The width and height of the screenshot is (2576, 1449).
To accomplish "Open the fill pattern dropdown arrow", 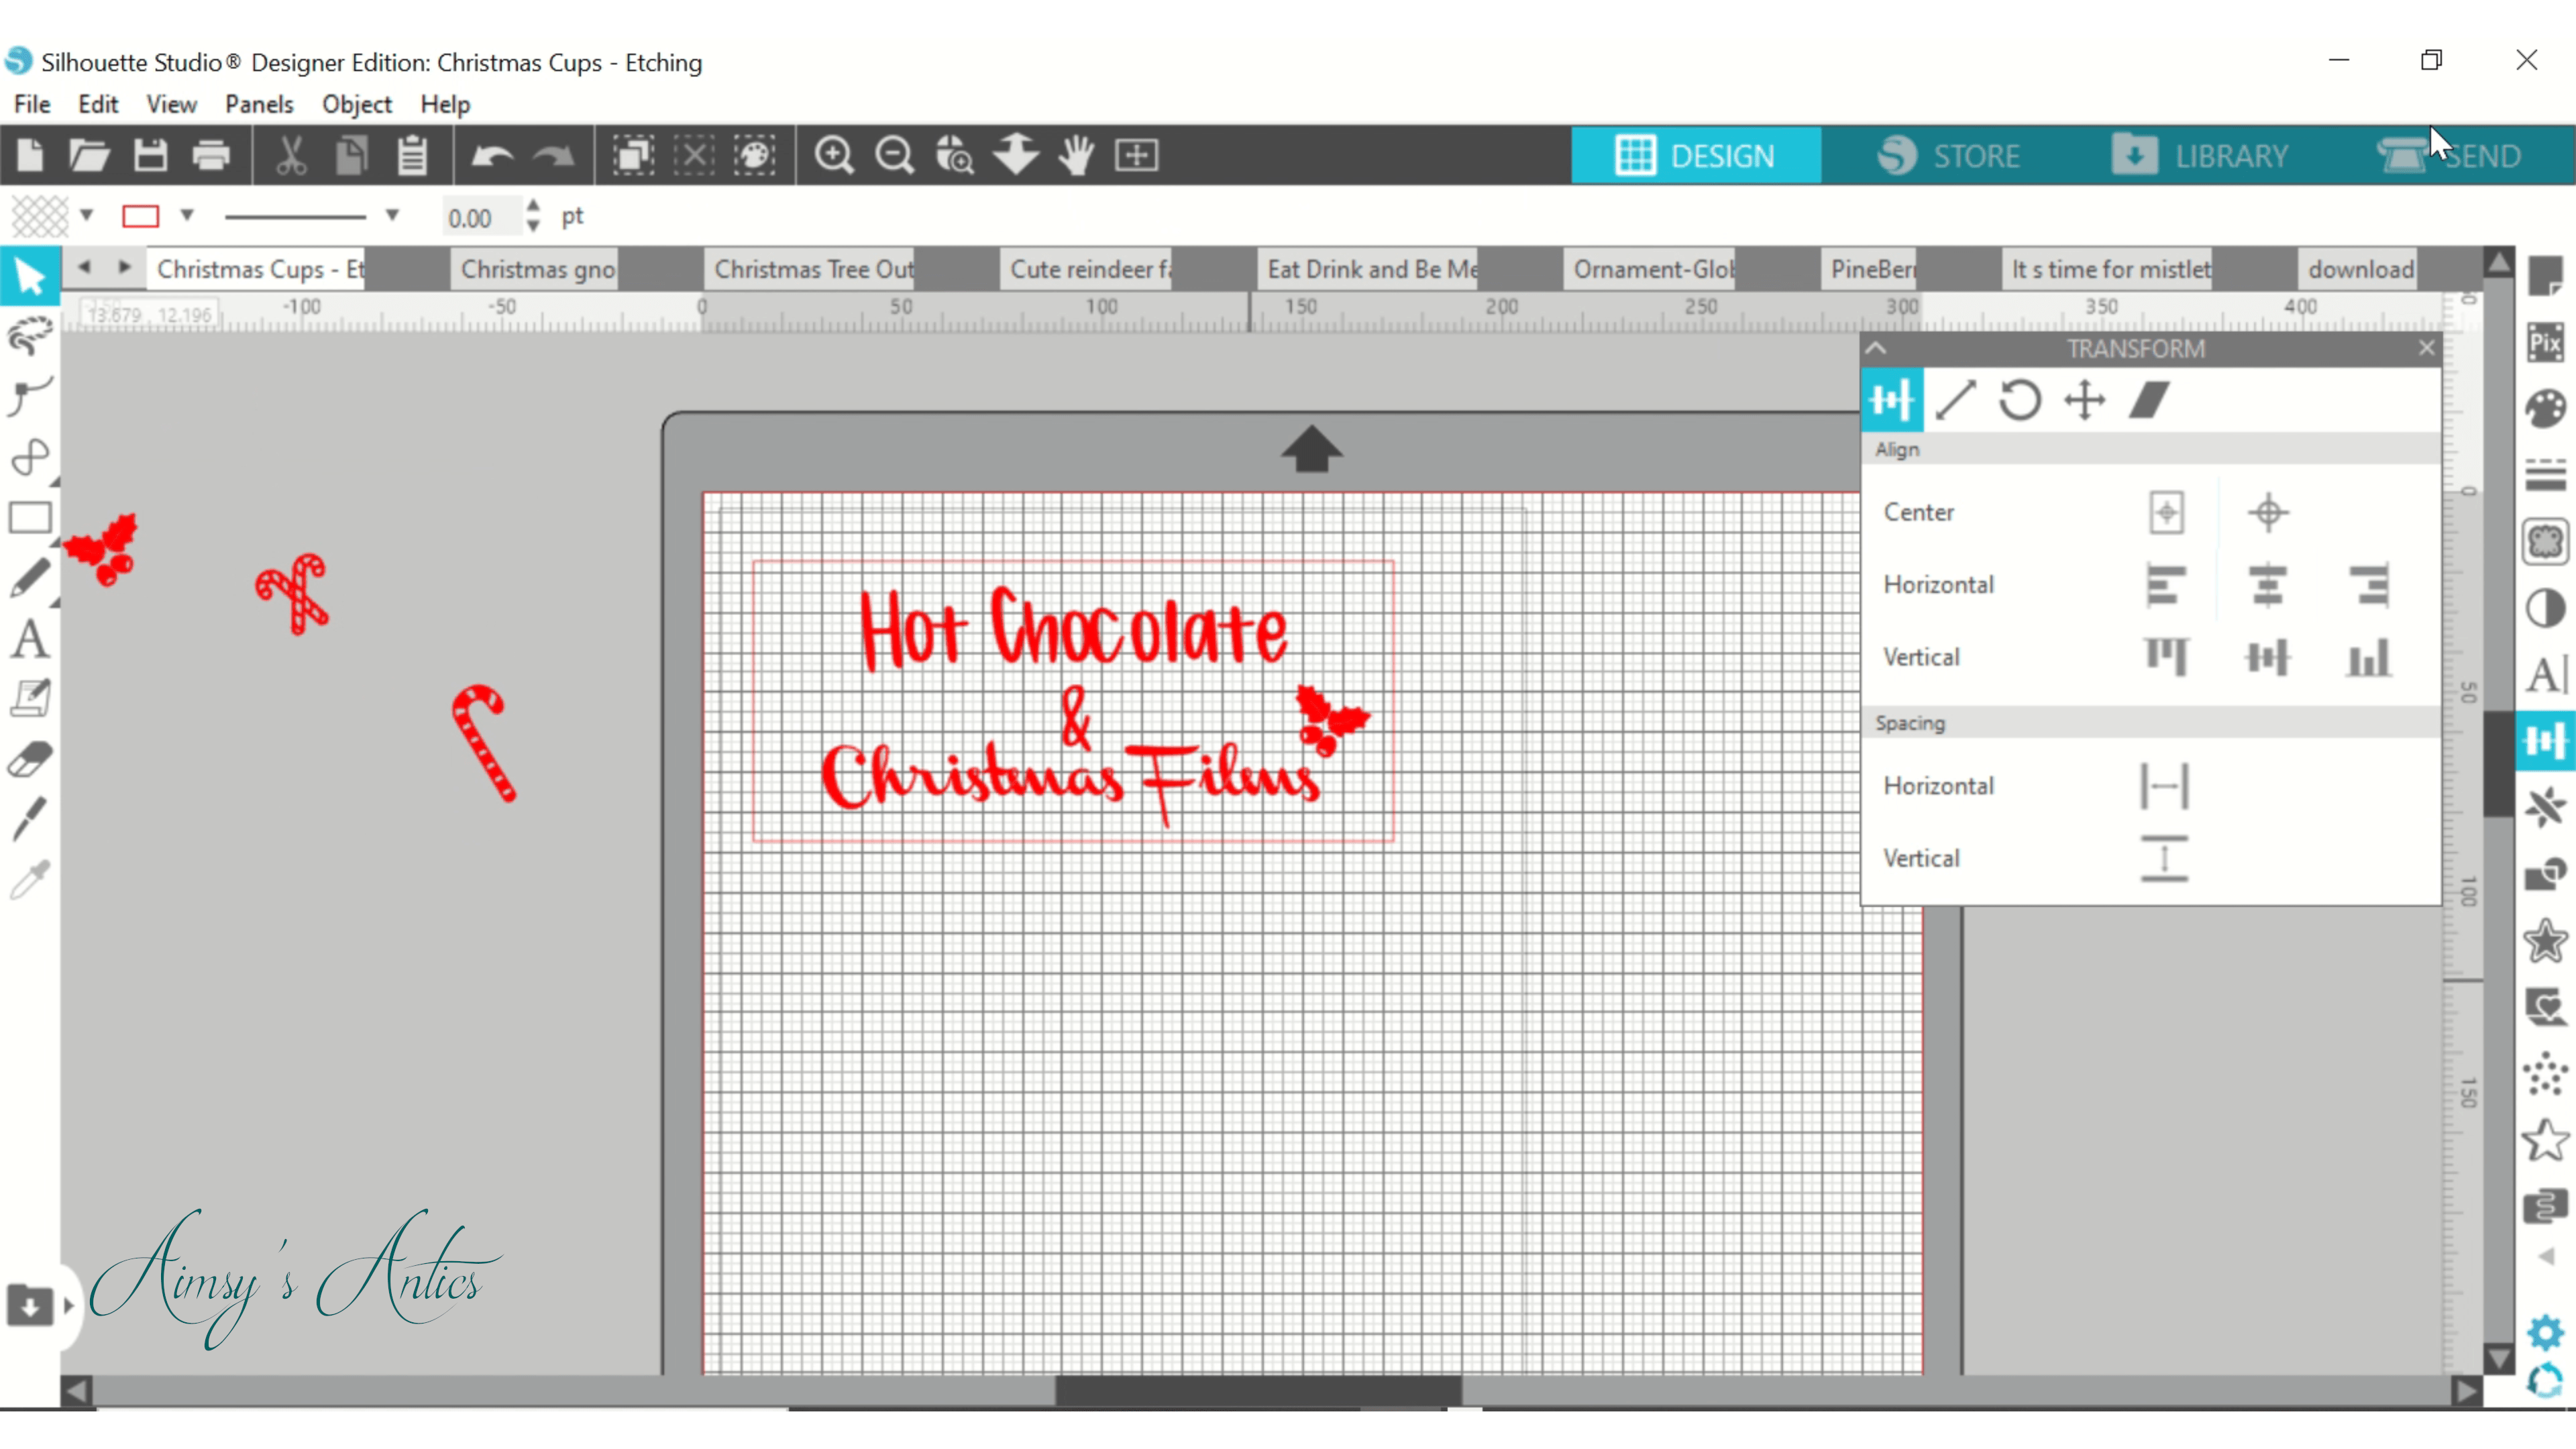I will (87, 215).
